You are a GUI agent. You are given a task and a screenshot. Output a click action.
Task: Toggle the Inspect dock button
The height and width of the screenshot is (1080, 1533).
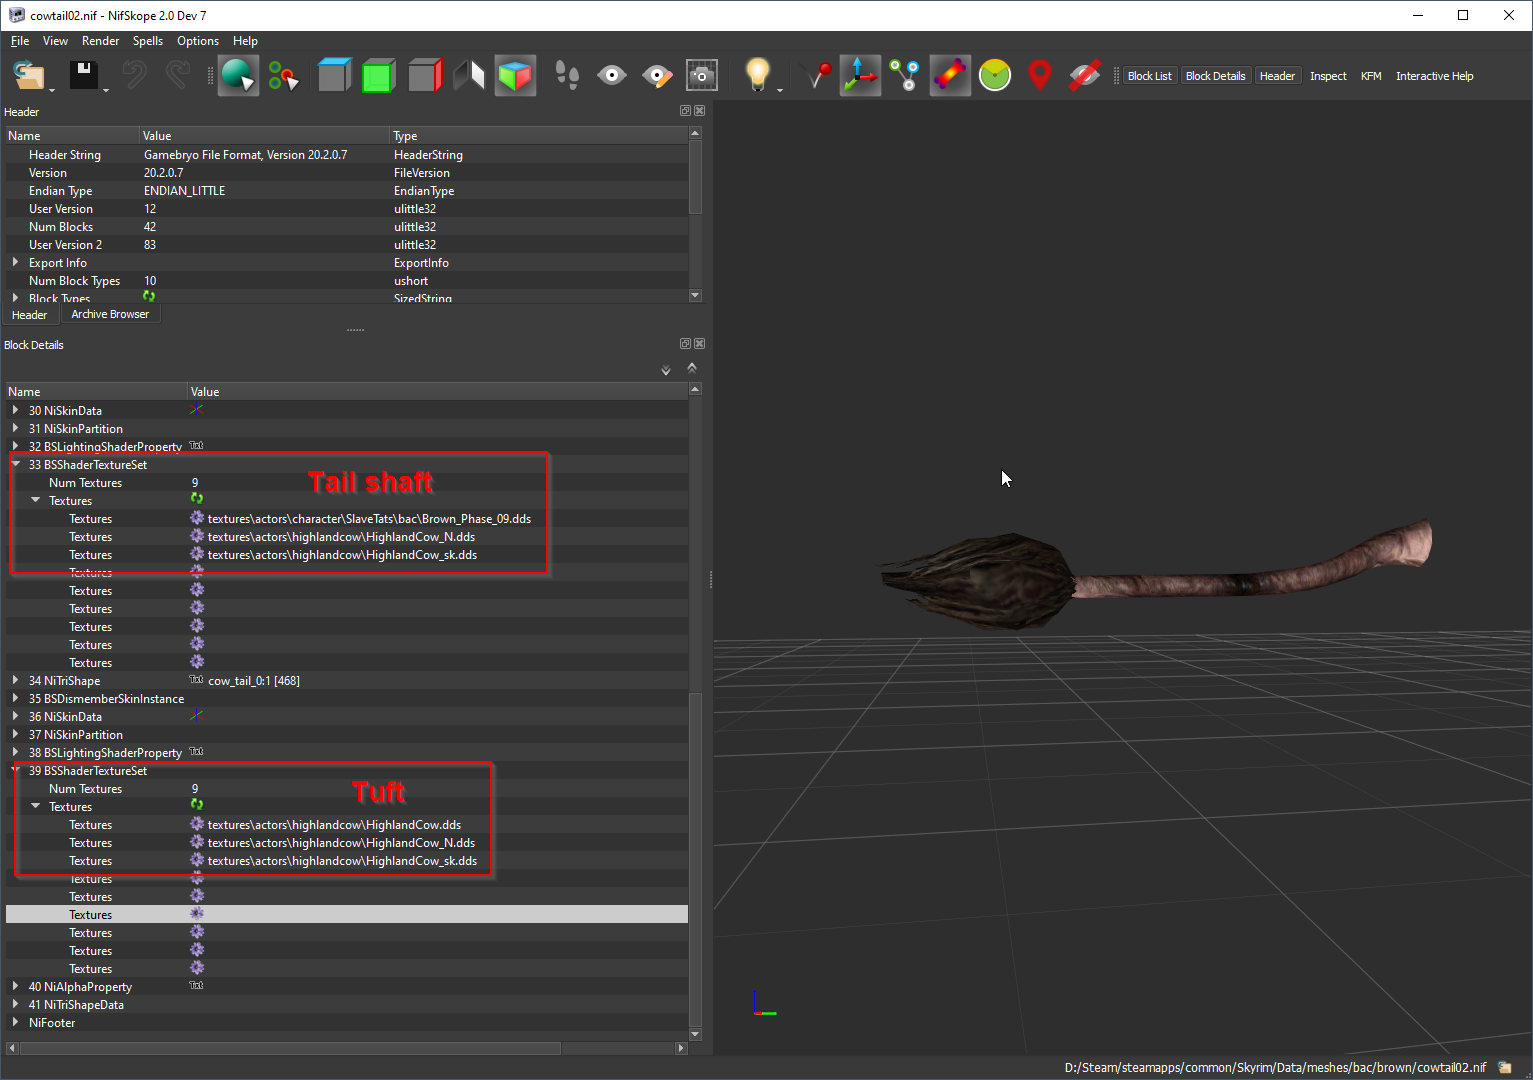1328,76
